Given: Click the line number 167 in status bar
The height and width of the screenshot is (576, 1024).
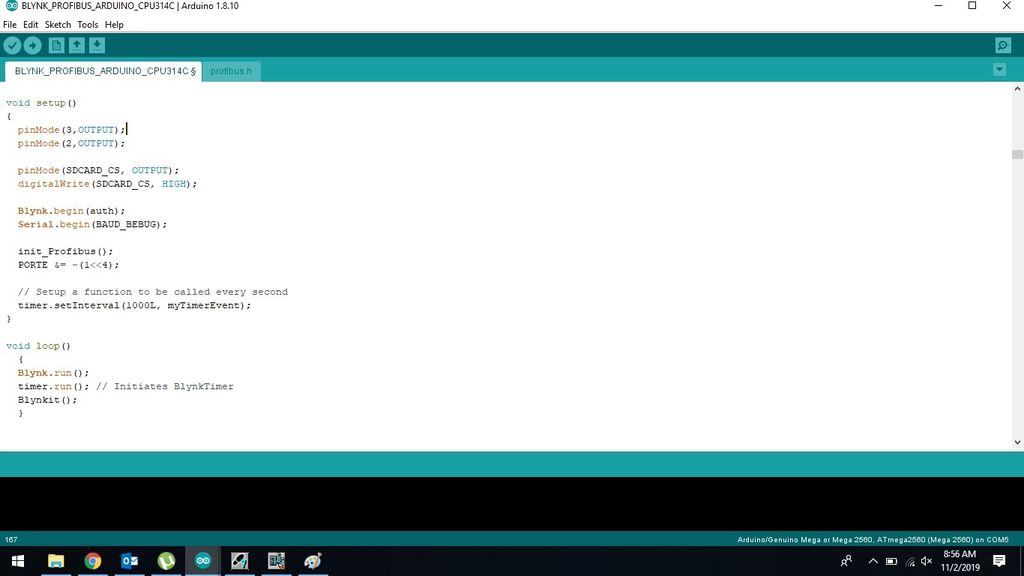Looking at the screenshot, I should pyautogui.click(x=11, y=539).
